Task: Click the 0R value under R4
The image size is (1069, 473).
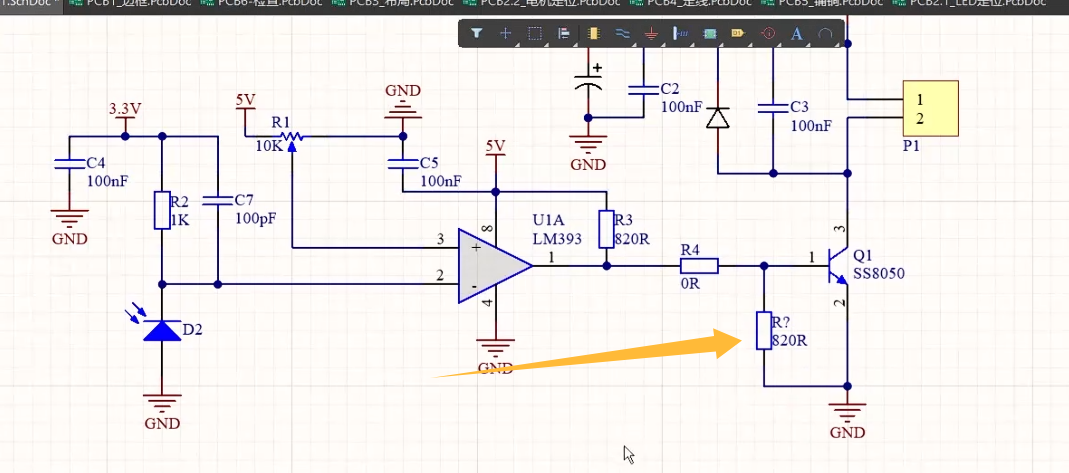Action: (691, 284)
